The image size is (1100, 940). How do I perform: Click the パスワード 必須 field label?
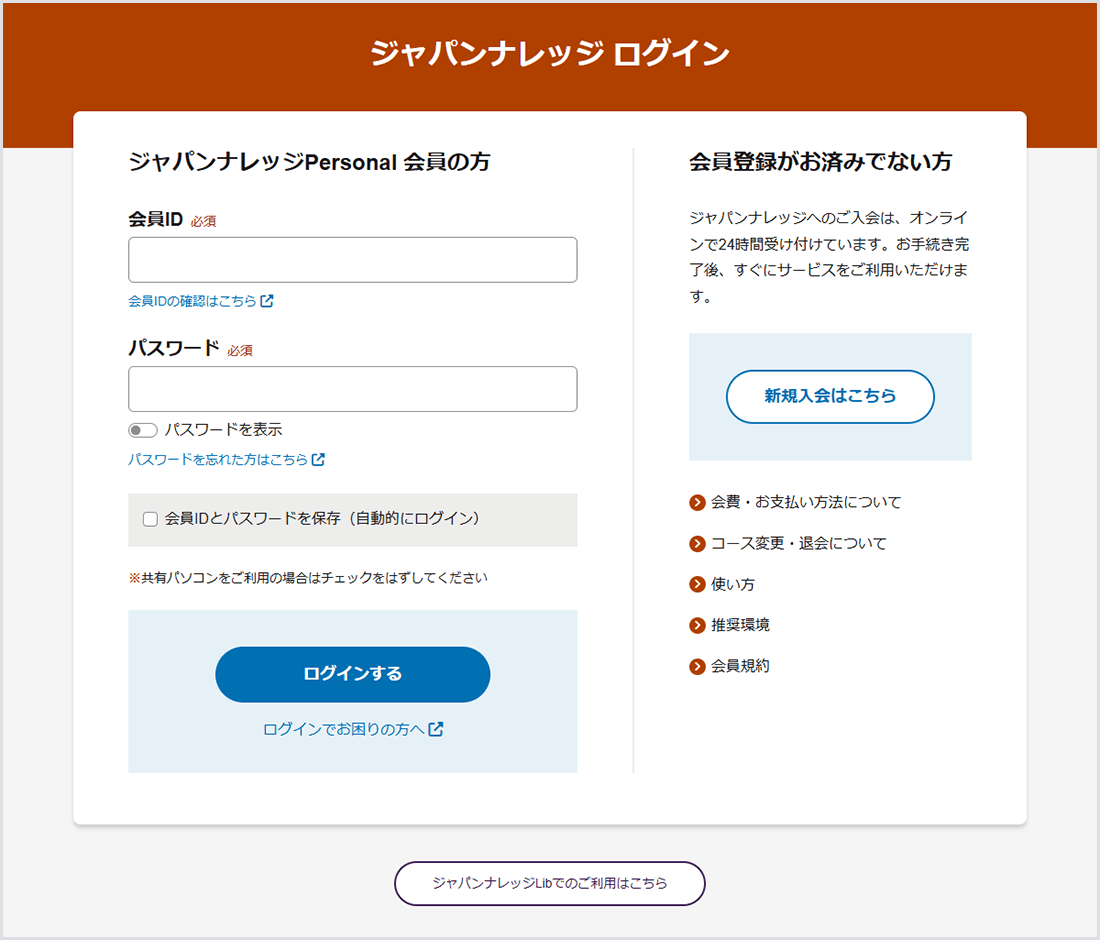190,349
